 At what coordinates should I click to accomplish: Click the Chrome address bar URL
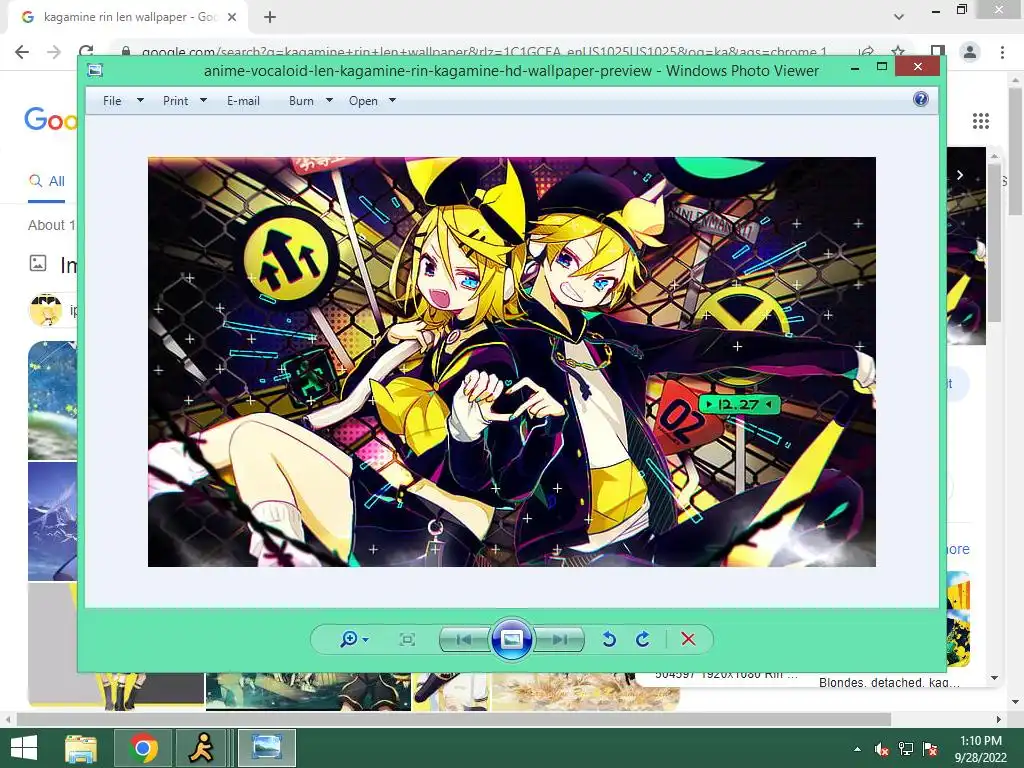tap(483, 52)
